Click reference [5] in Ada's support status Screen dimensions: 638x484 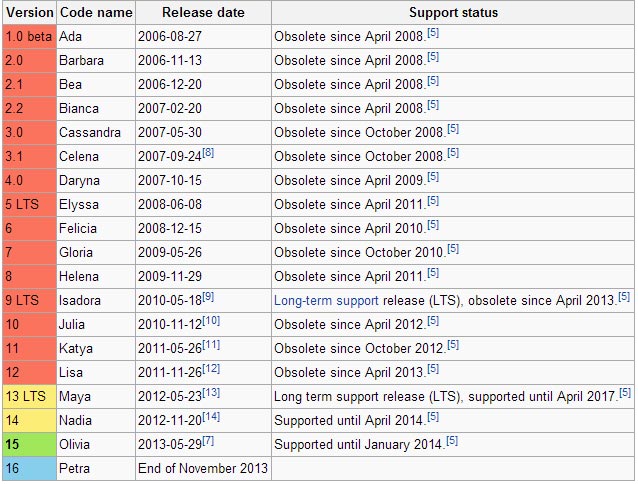pyautogui.click(x=433, y=32)
